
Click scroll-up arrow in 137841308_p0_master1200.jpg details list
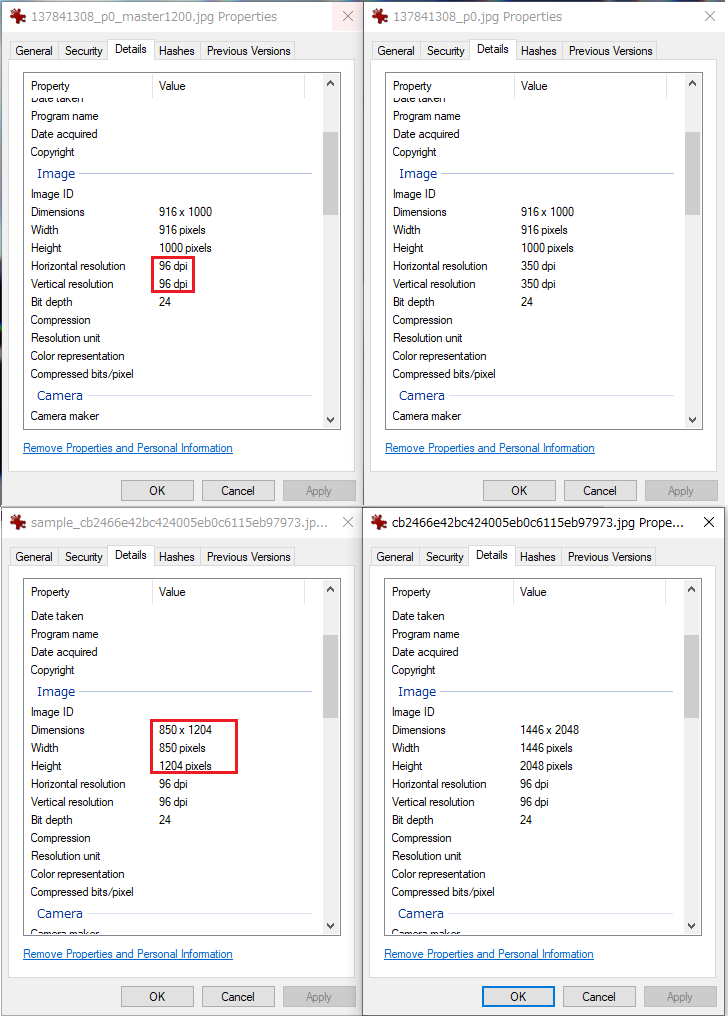330,83
